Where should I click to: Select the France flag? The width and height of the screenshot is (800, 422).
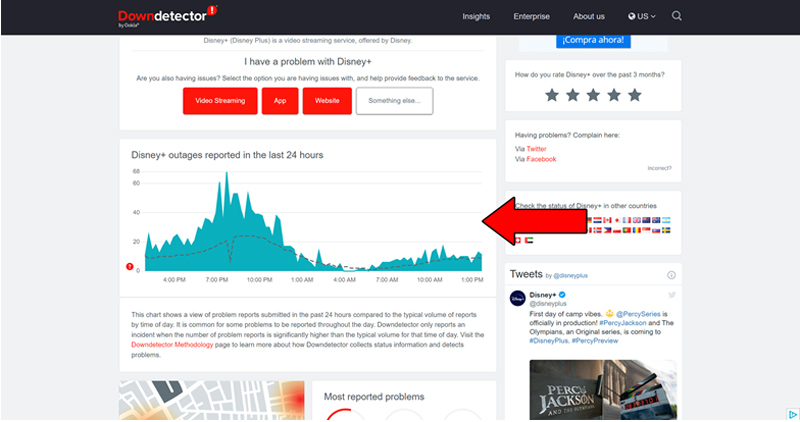[627, 220]
